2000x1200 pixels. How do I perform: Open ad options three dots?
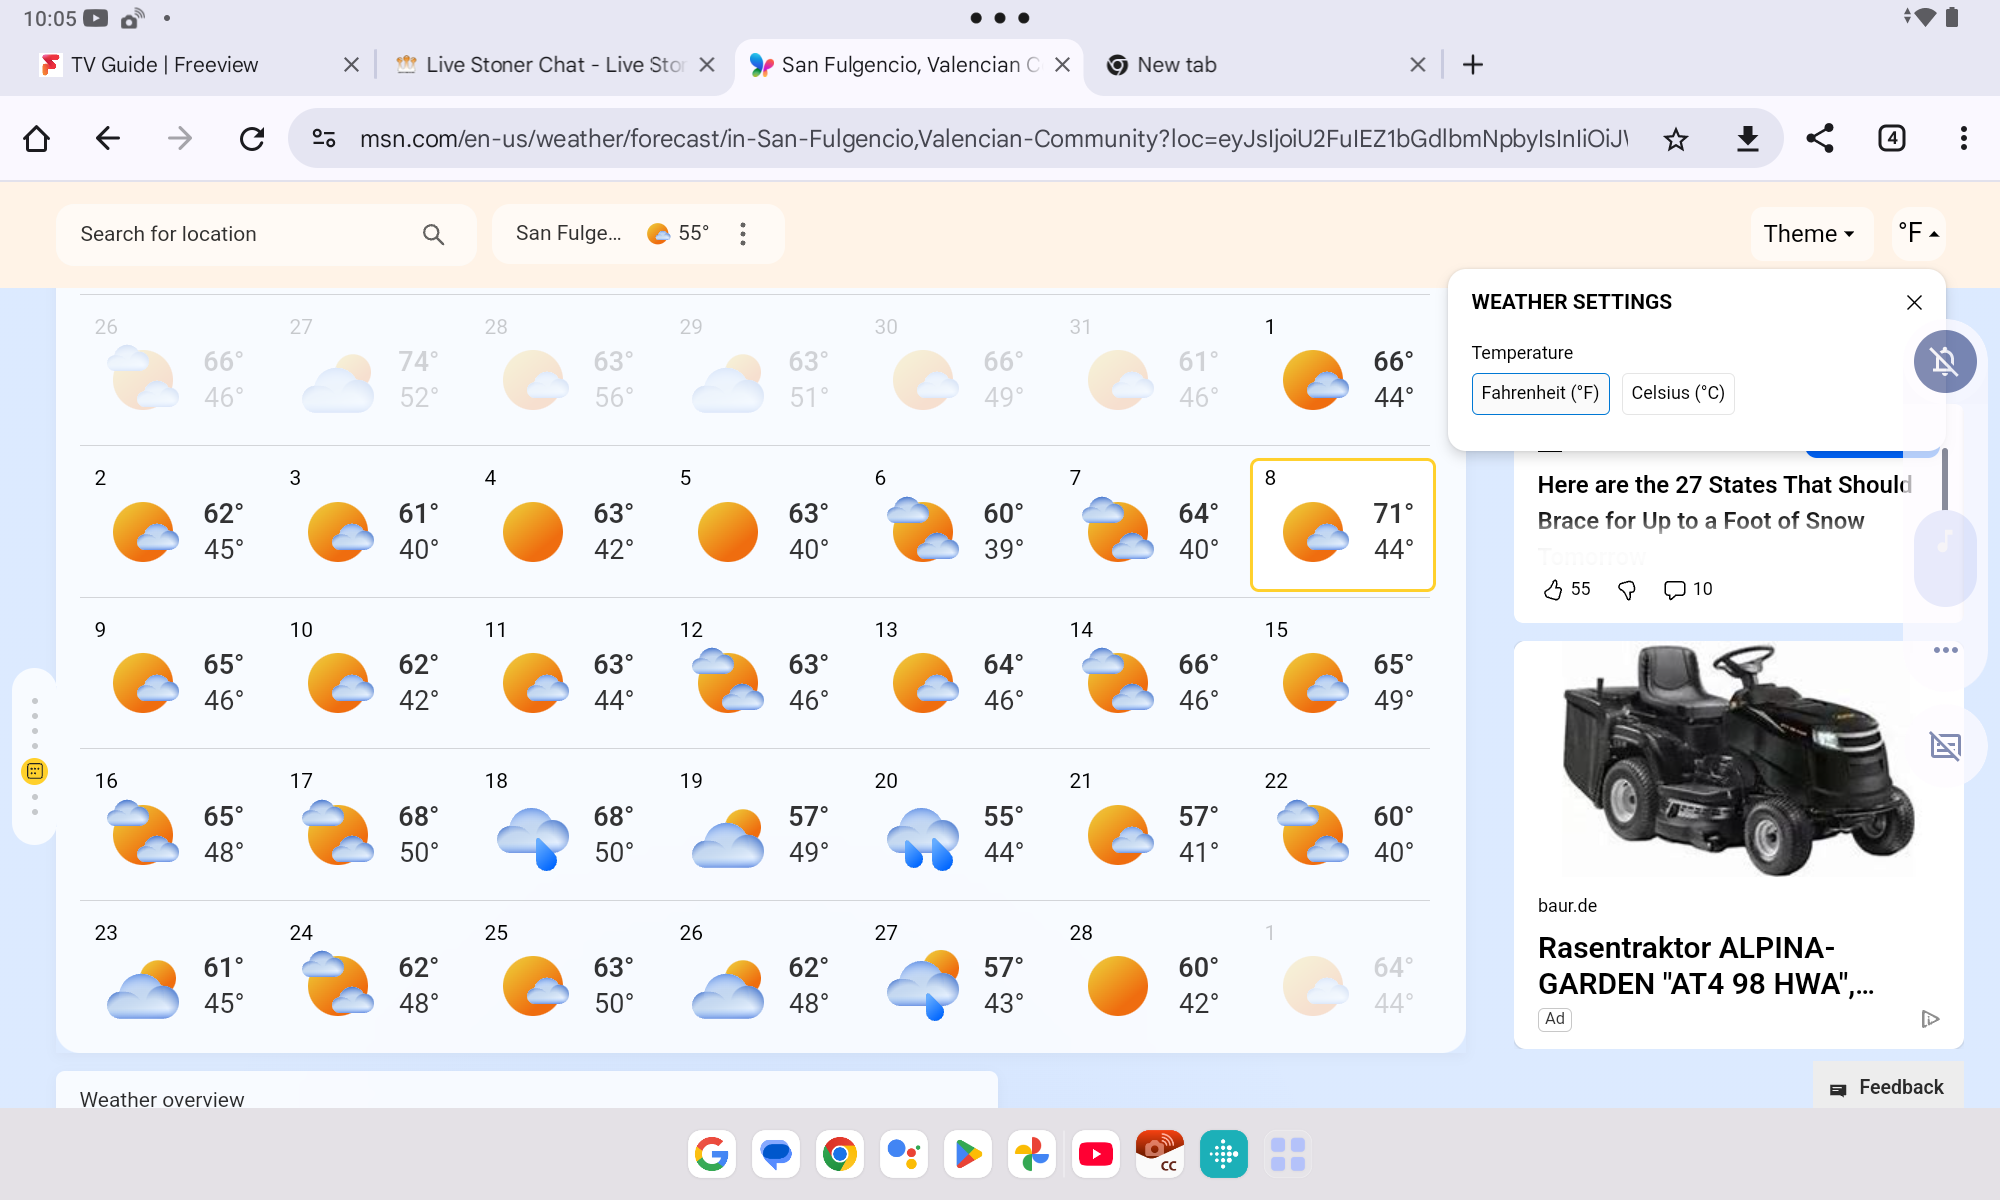1945,651
